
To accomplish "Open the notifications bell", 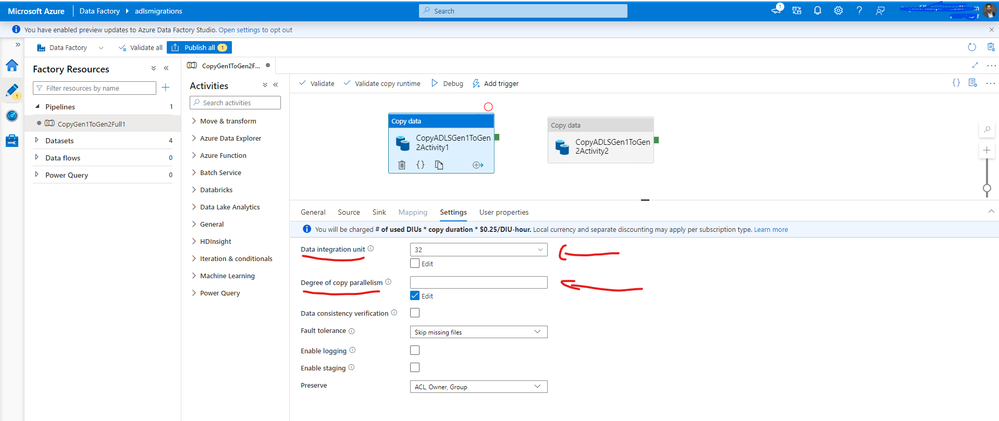I will [817, 11].
